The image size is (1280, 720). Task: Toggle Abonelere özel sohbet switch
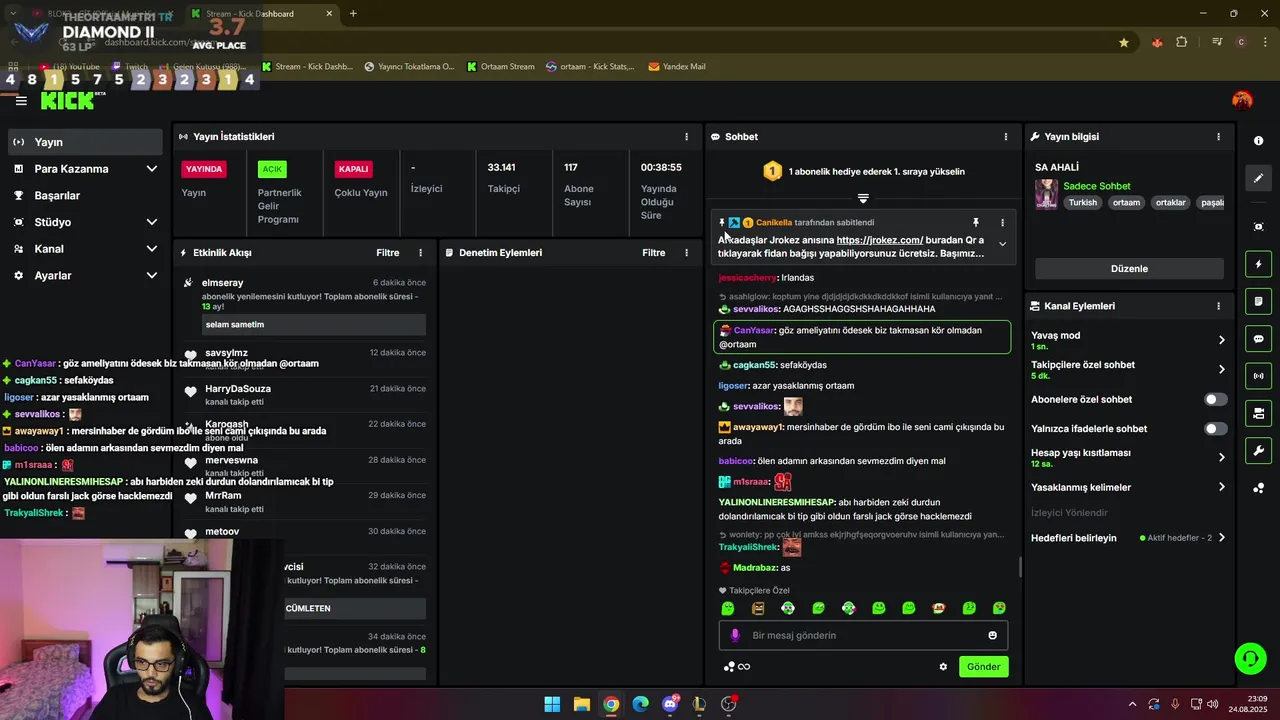(x=1215, y=399)
